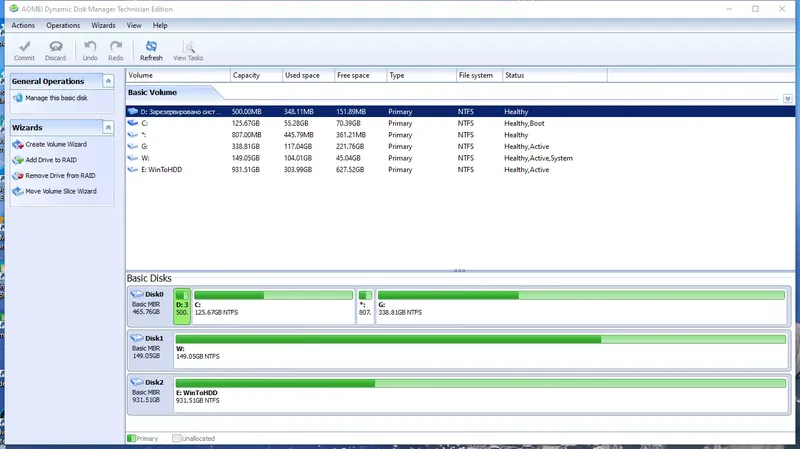Click the drive icon of E: WinToHDD row
The image size is (800, 449).
[x=133, y=169]
